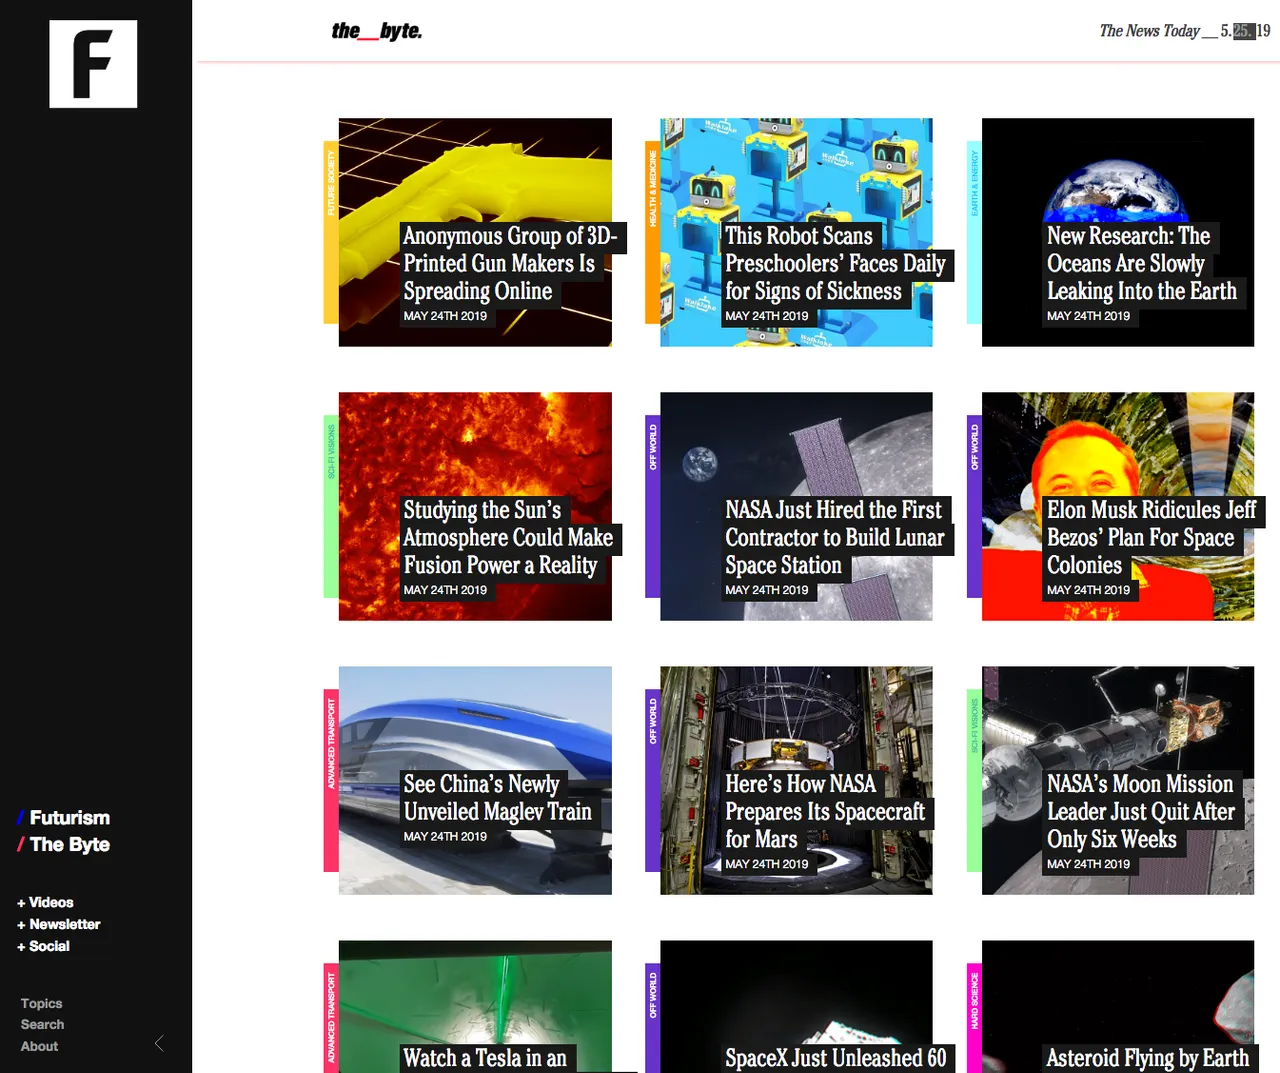1280x1073 pixels.
Task: Click Hard Science tag beside Asteroid article
Action: point(974,1018)
